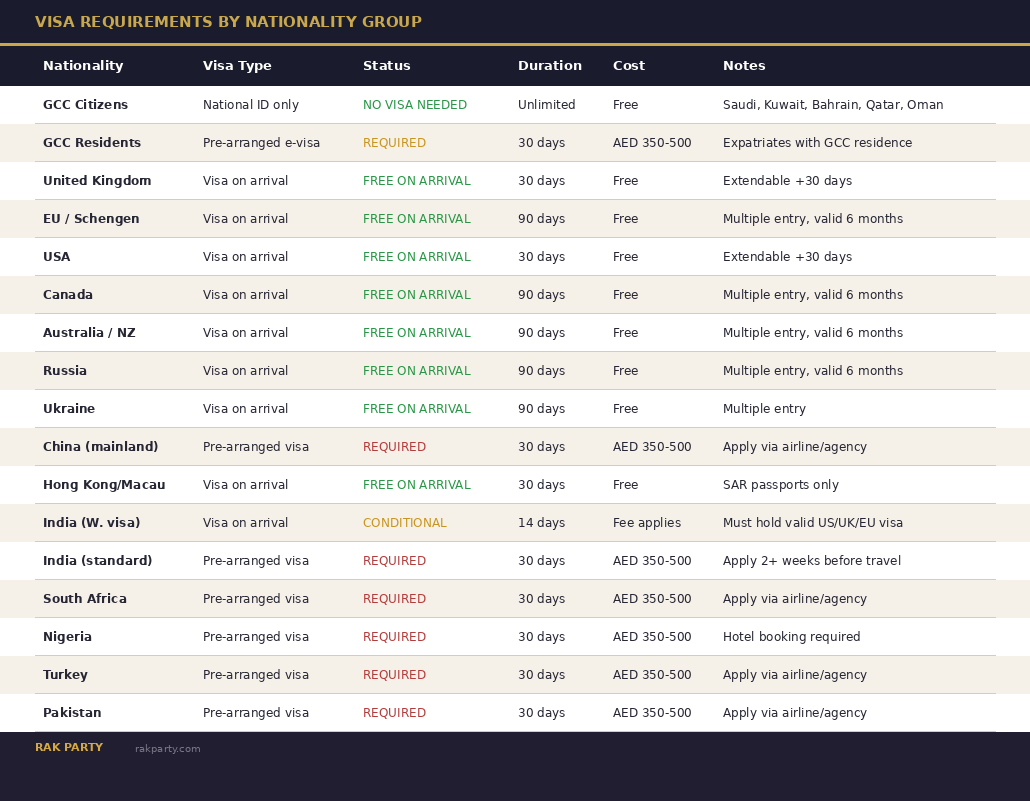Image resolution: width=1030 pixels, height=801 pixels.
Task: Open the rakparty.com link in footer
Action: click(167, 749)
